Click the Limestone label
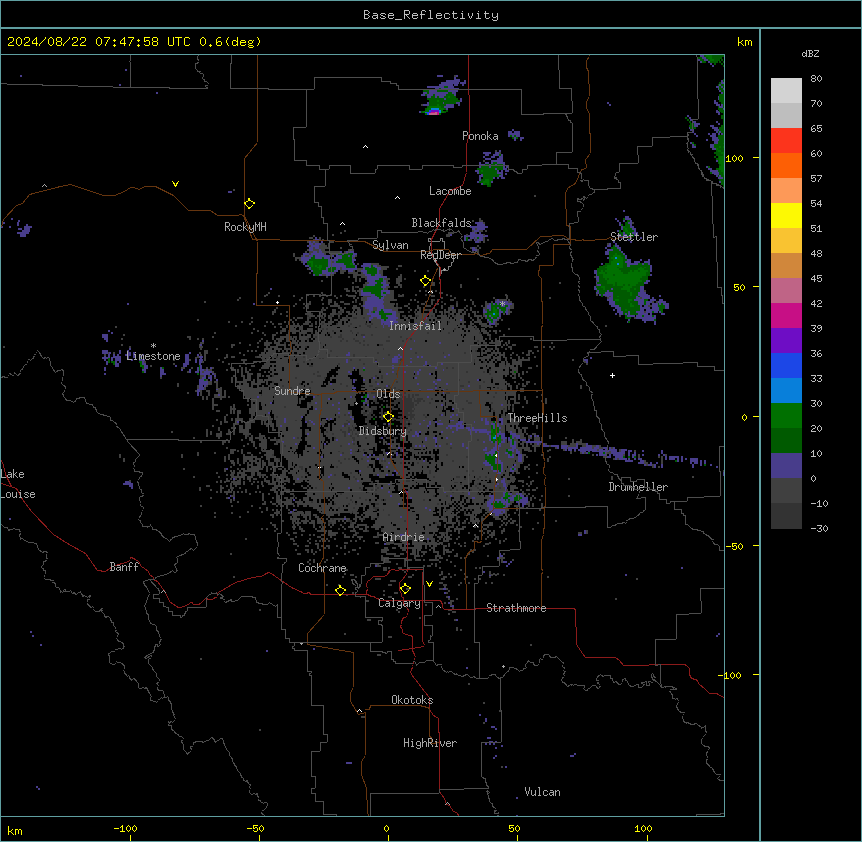Screen dimensions: 862x842 coord(153,356)
